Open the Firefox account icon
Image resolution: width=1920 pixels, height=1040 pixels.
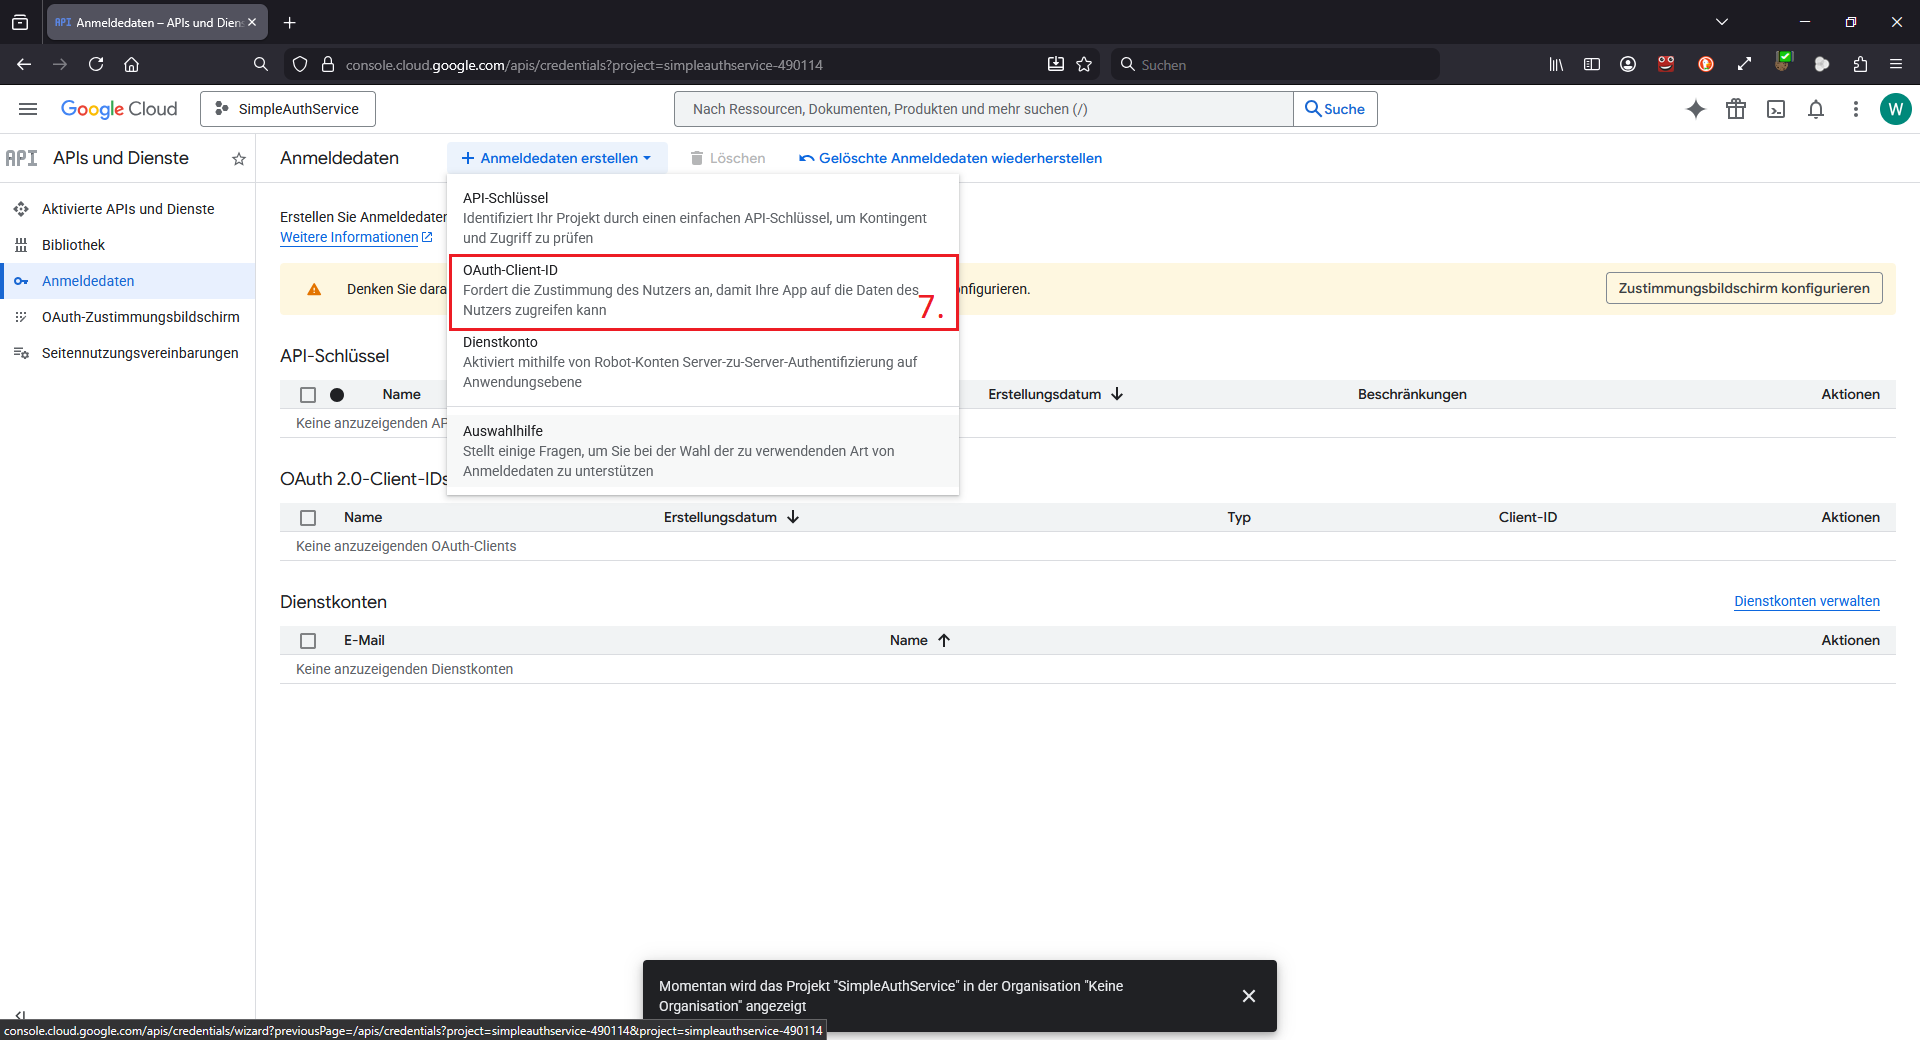point(1628,64)
